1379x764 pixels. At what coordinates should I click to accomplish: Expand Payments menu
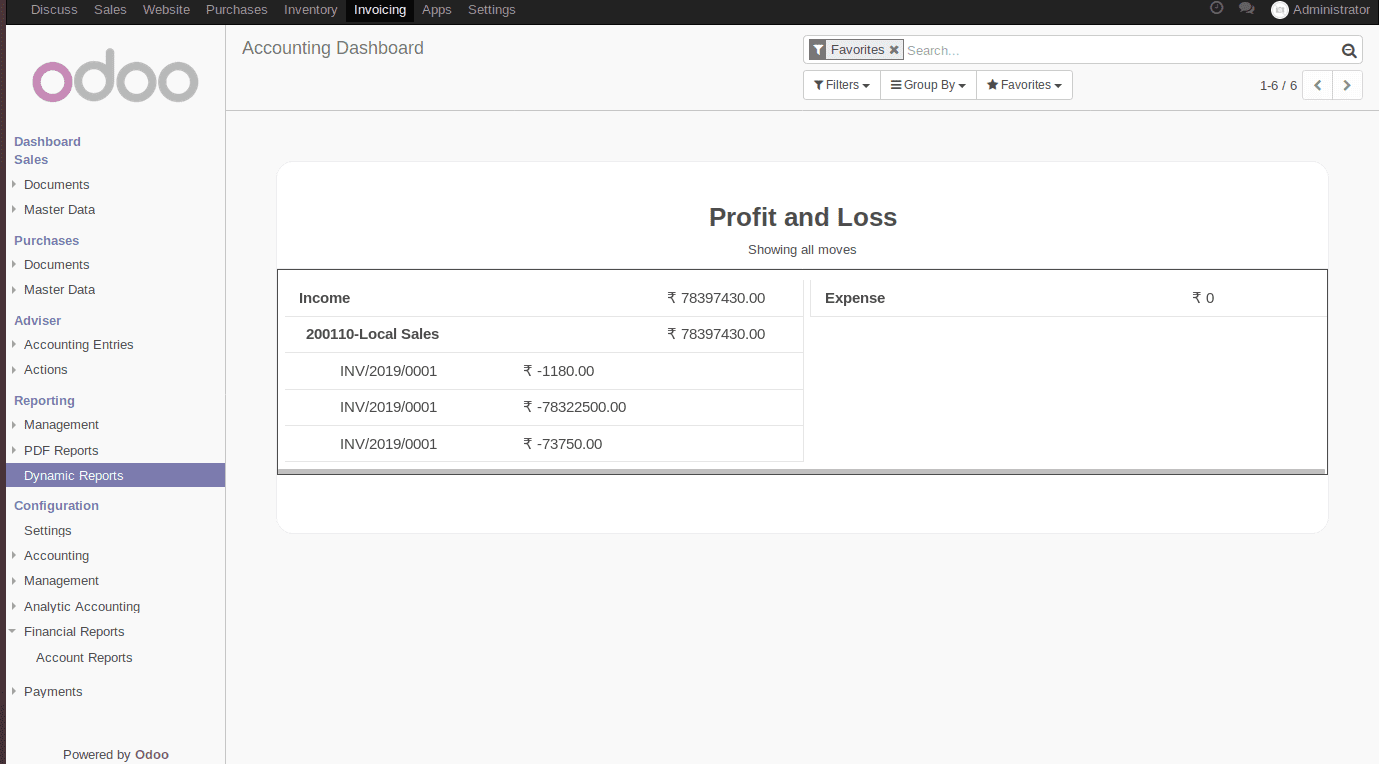tap(53, 692)
